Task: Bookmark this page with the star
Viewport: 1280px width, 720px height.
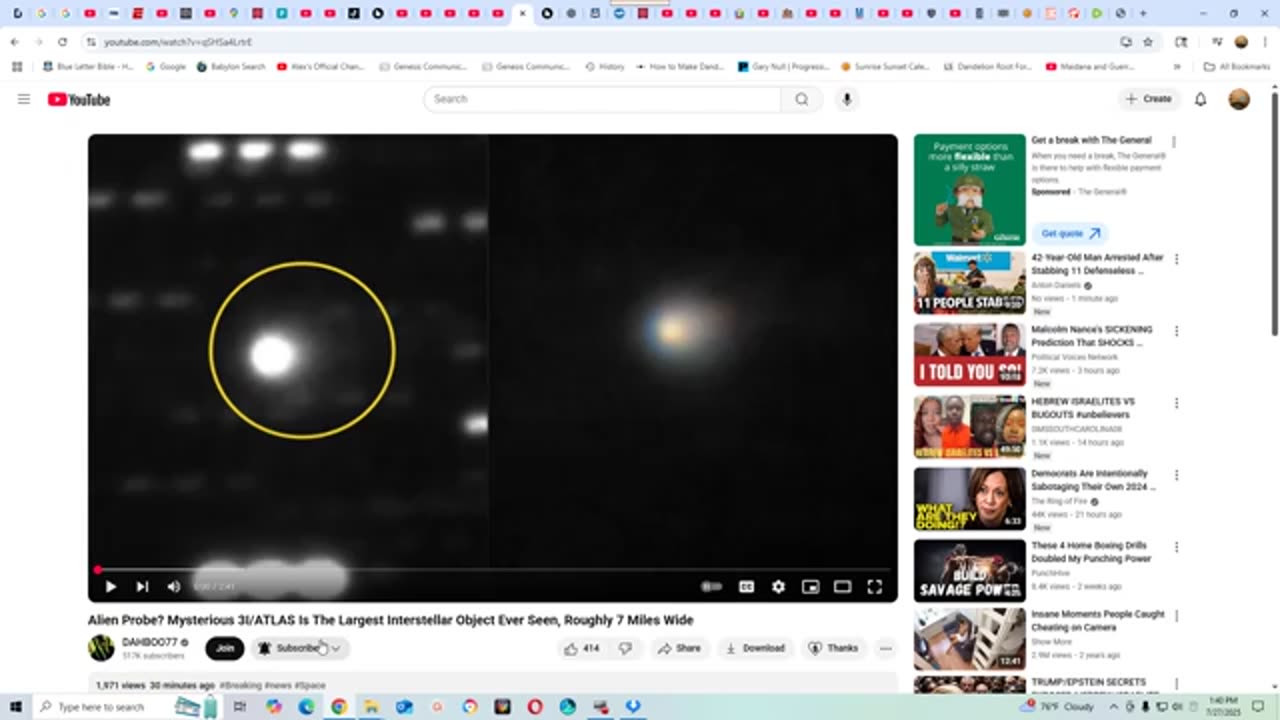Action: pyautogui.click(x=1148, y=42)
